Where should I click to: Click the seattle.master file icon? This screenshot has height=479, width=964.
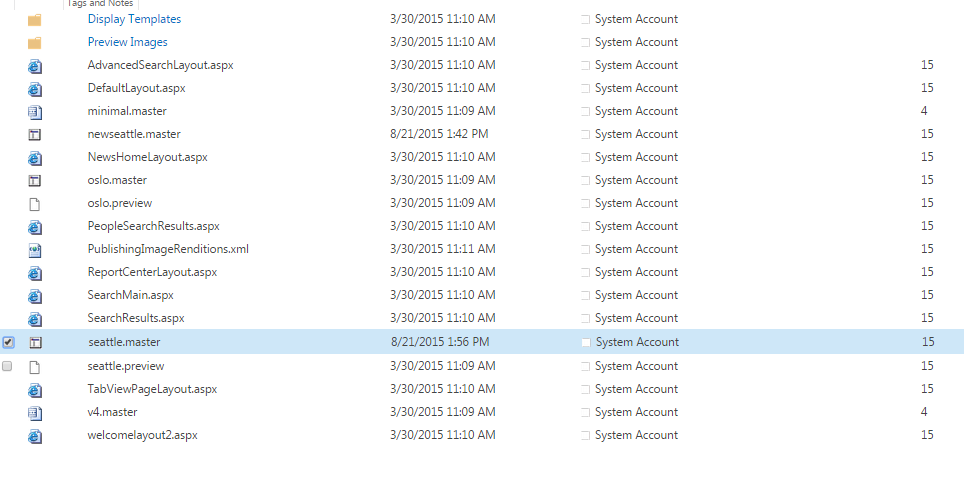click(35, 342)
